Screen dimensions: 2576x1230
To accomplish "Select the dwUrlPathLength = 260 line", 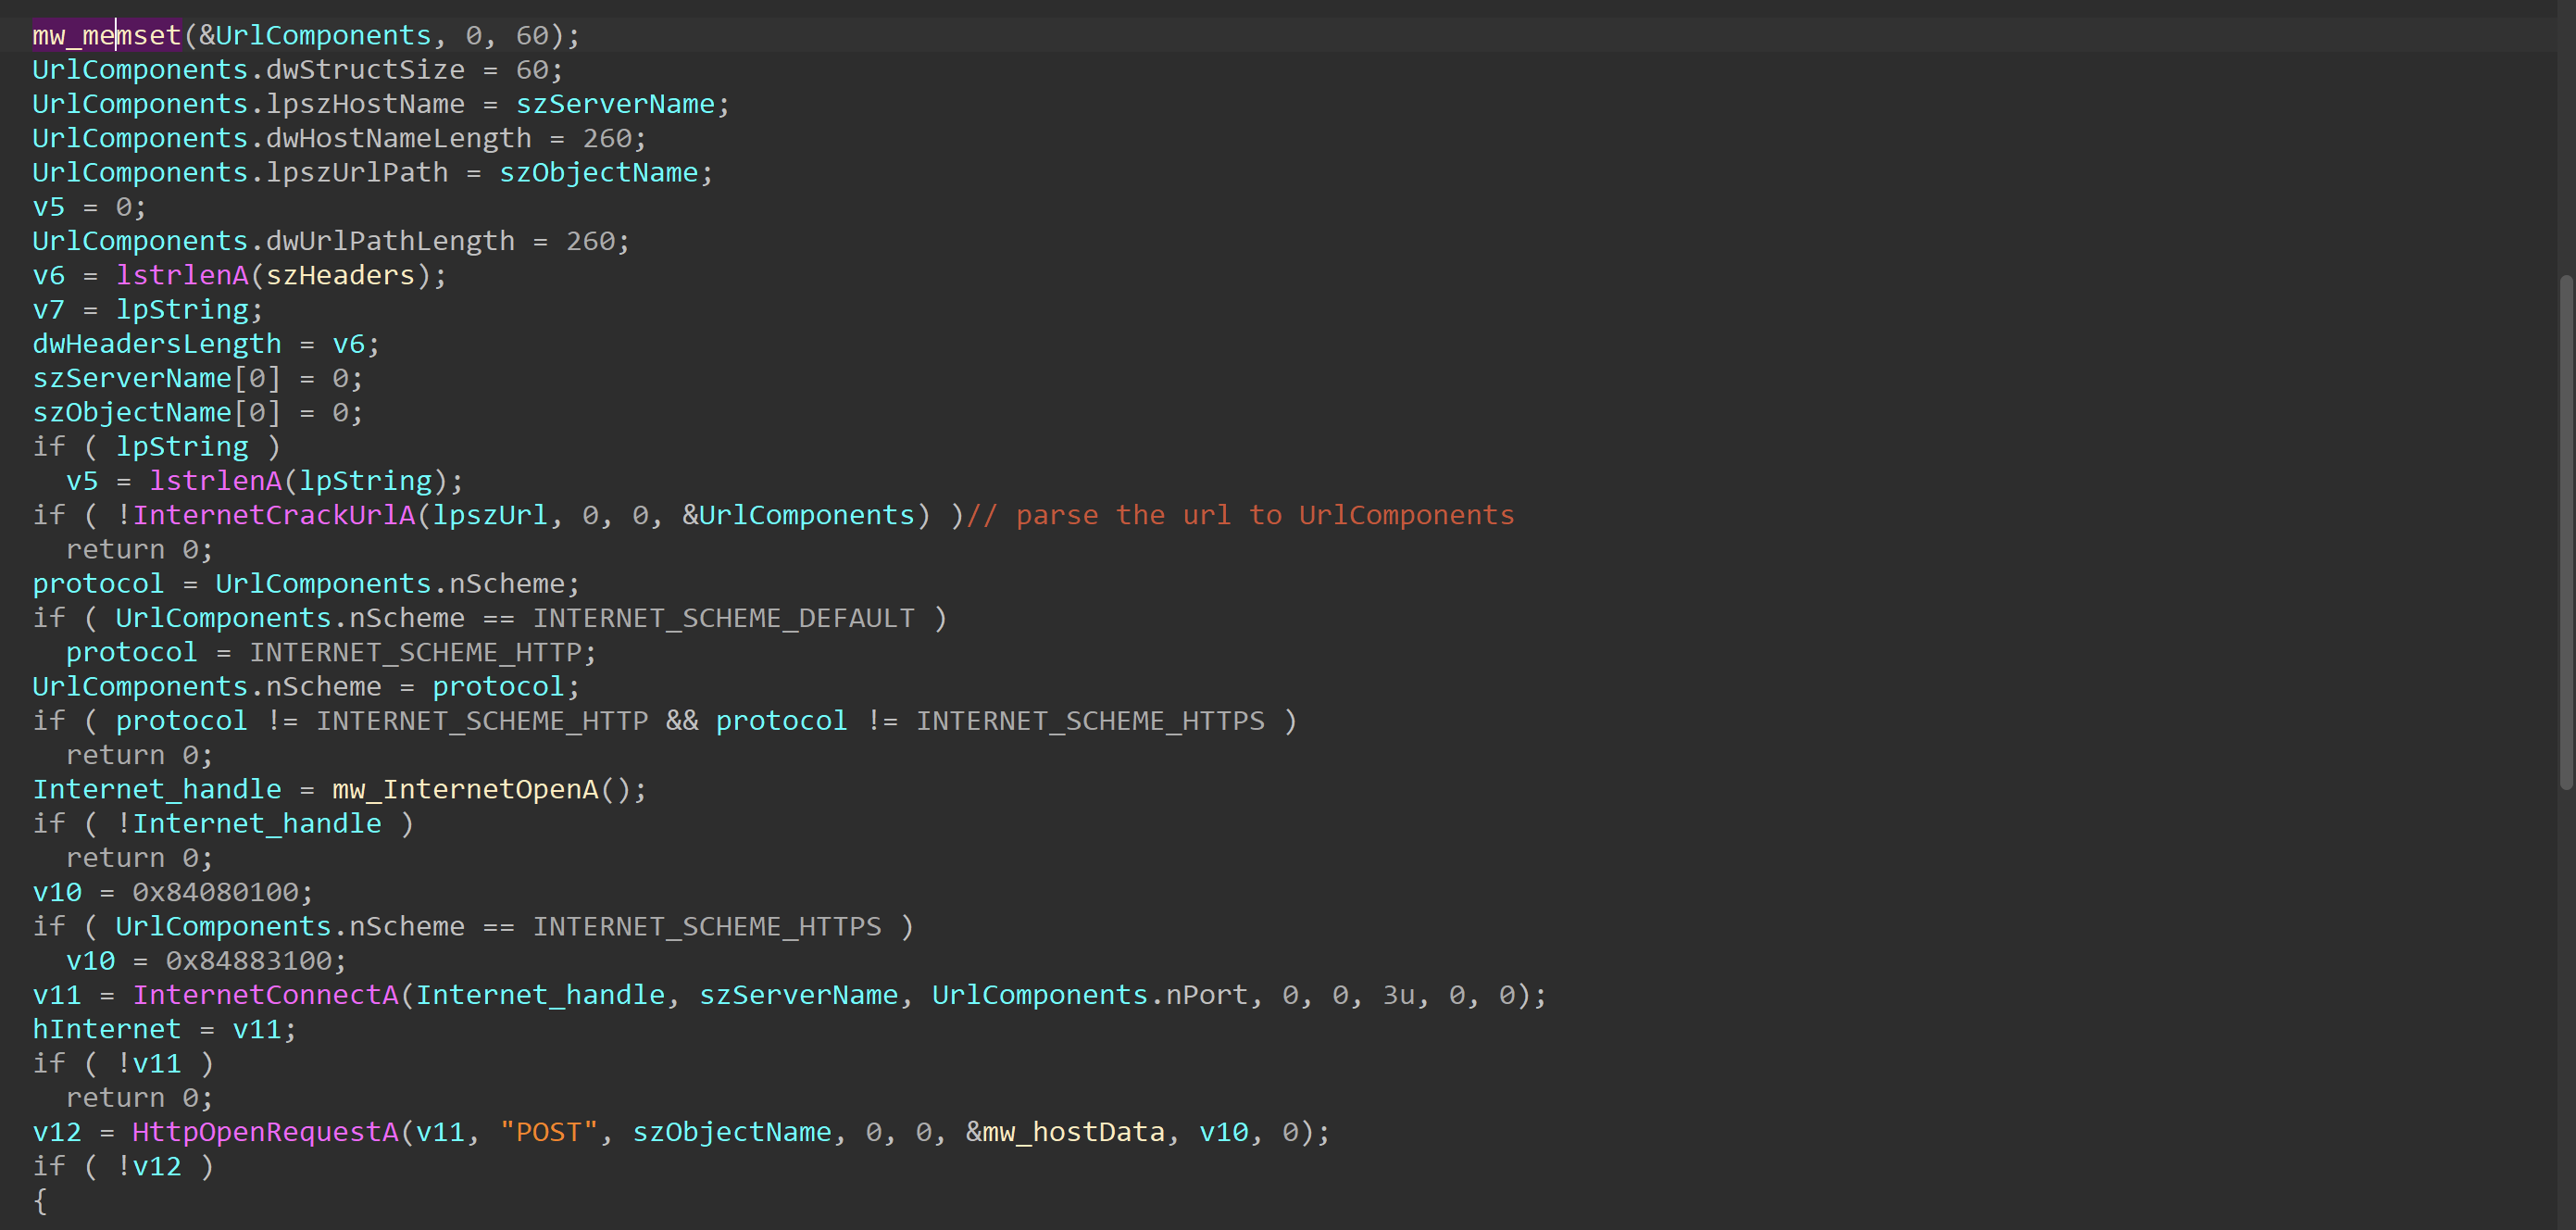I will (x=331, y=241).
